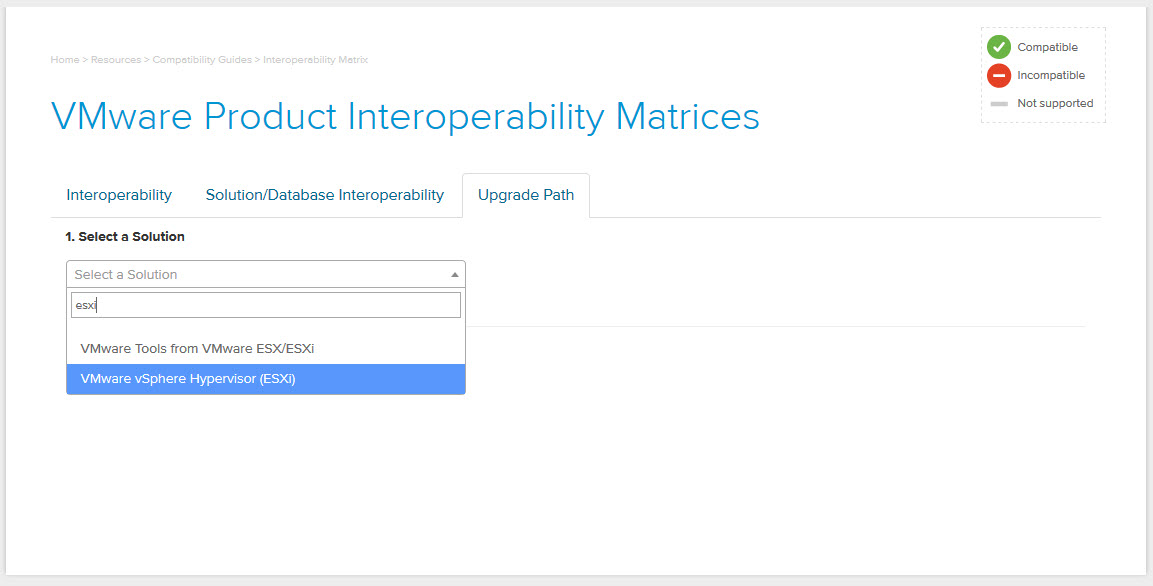Click the Compatible legend label
The height and width of the screenshot is (586, 1153).
click(x=1047, y=47)
